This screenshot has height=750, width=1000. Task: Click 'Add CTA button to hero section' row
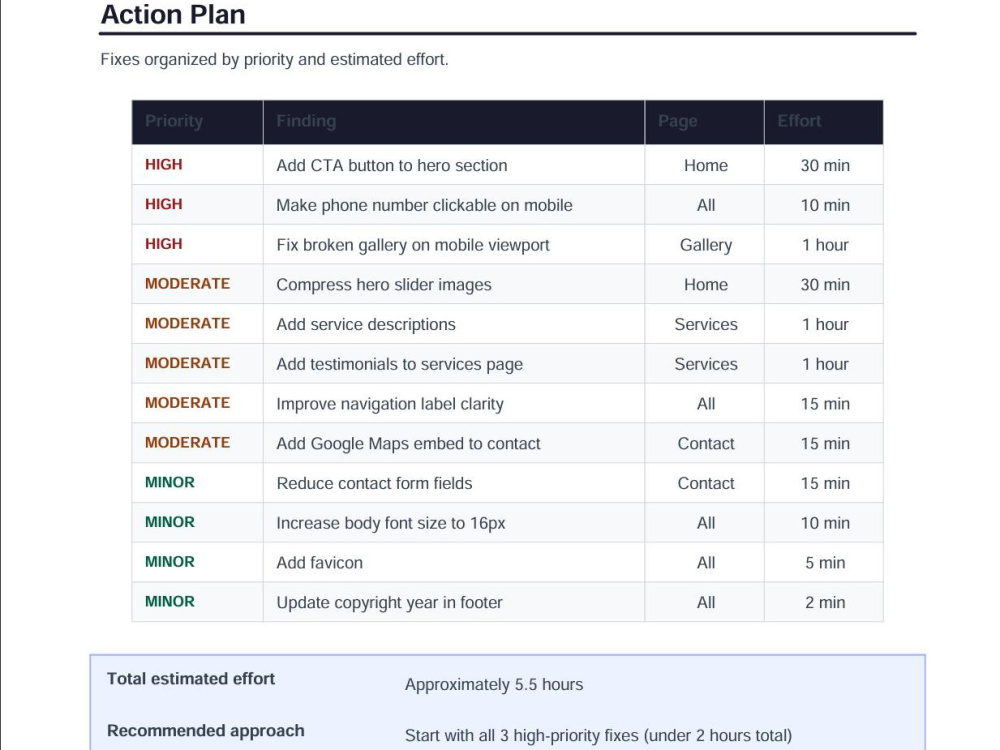point(507,165)
